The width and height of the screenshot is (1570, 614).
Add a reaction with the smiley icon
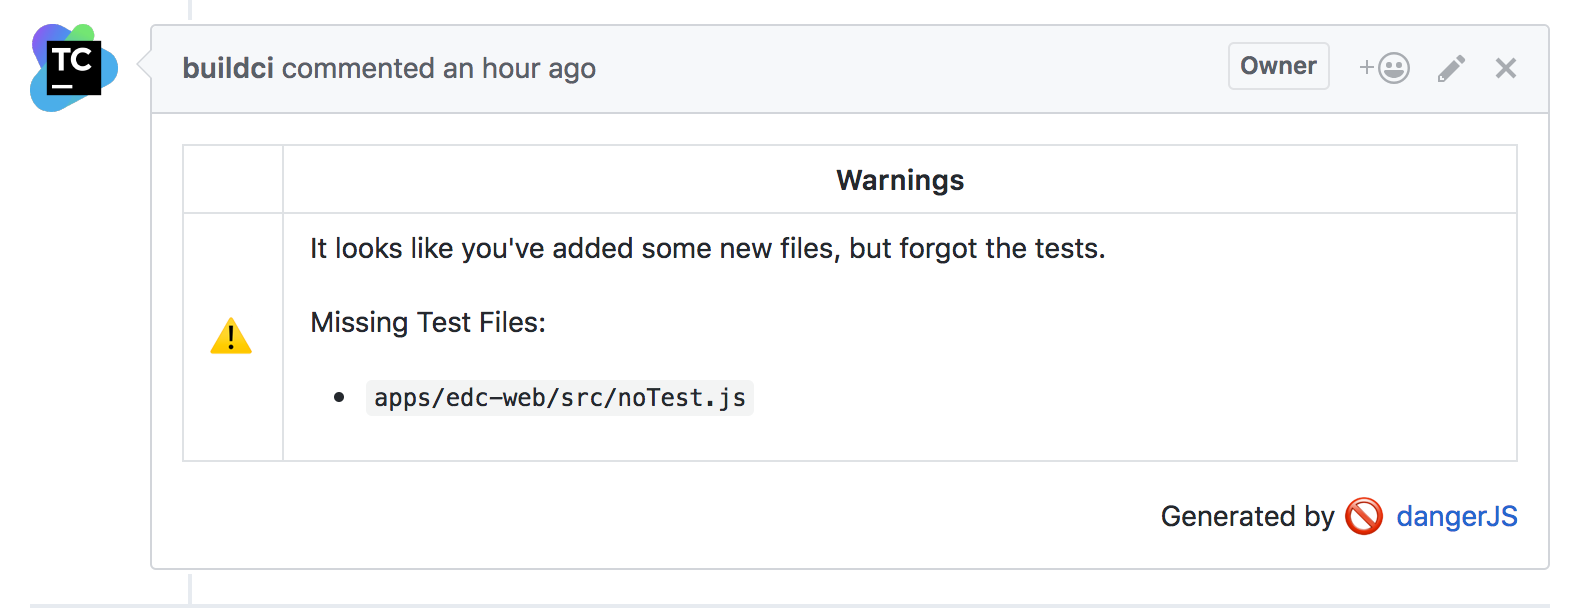click(x=1384, y=68)
